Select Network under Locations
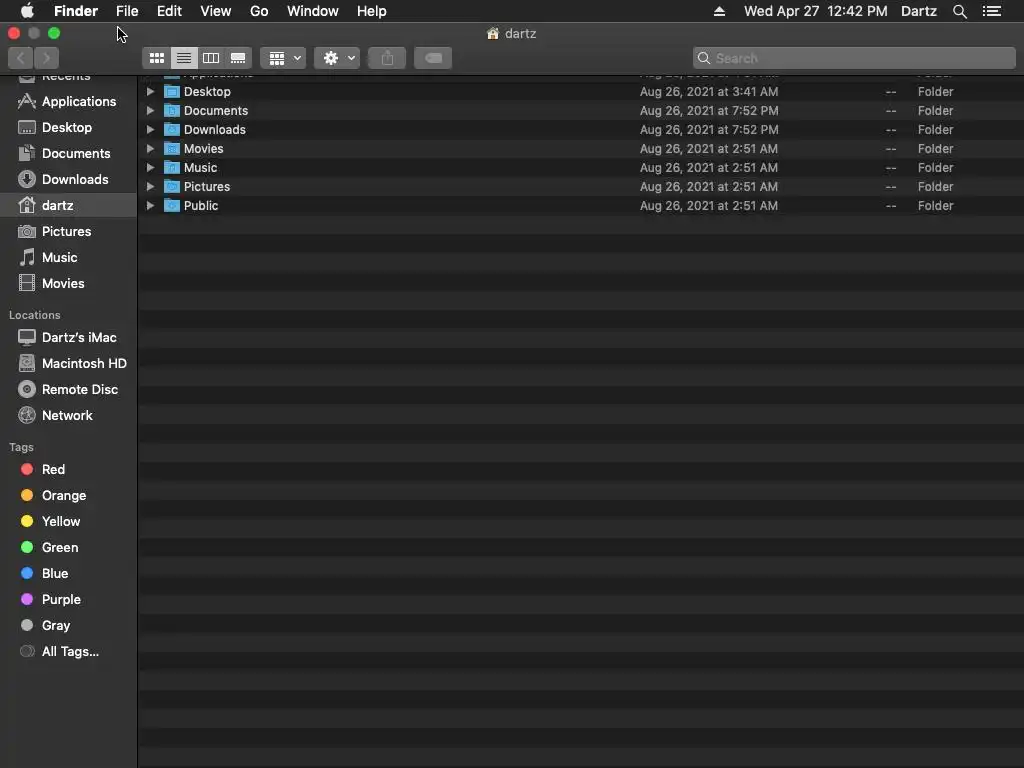The width and height of the screenshot is (1024, 768). (68, 415)
